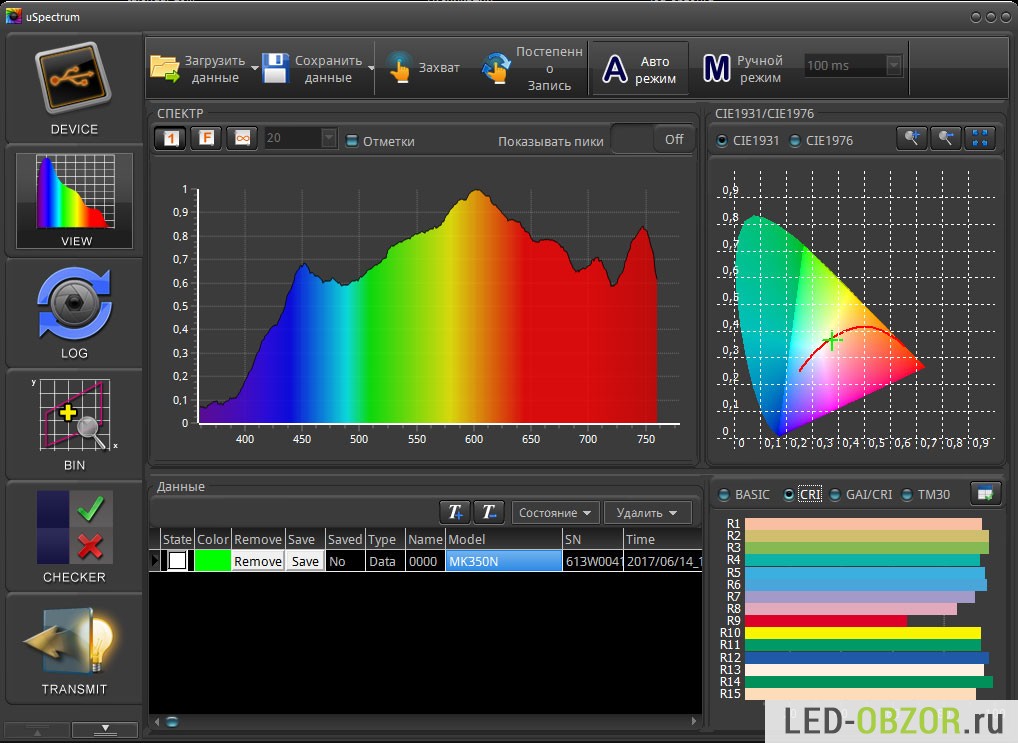Zoom in on the CIE diagram

tap(911, 139)
